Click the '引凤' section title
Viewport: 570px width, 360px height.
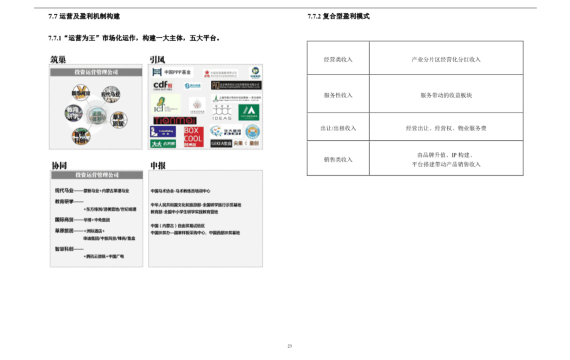pyautogui.click(x=157, y=60)
